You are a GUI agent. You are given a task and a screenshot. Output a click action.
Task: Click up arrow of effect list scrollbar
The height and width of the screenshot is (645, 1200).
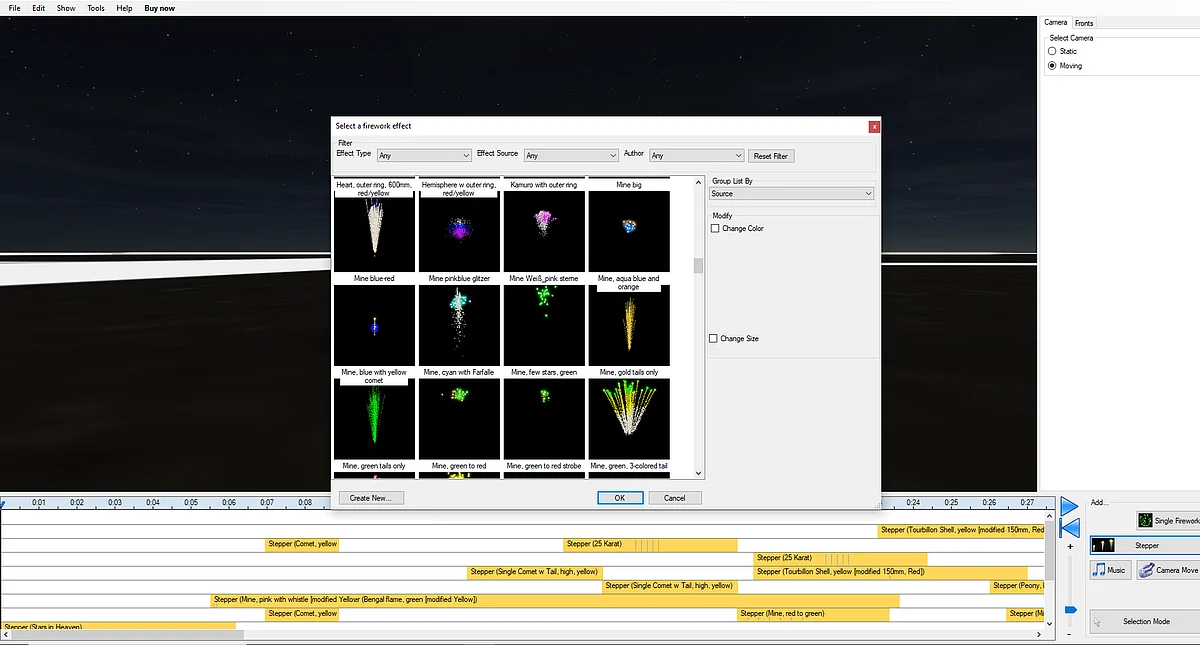click(699, 182)
